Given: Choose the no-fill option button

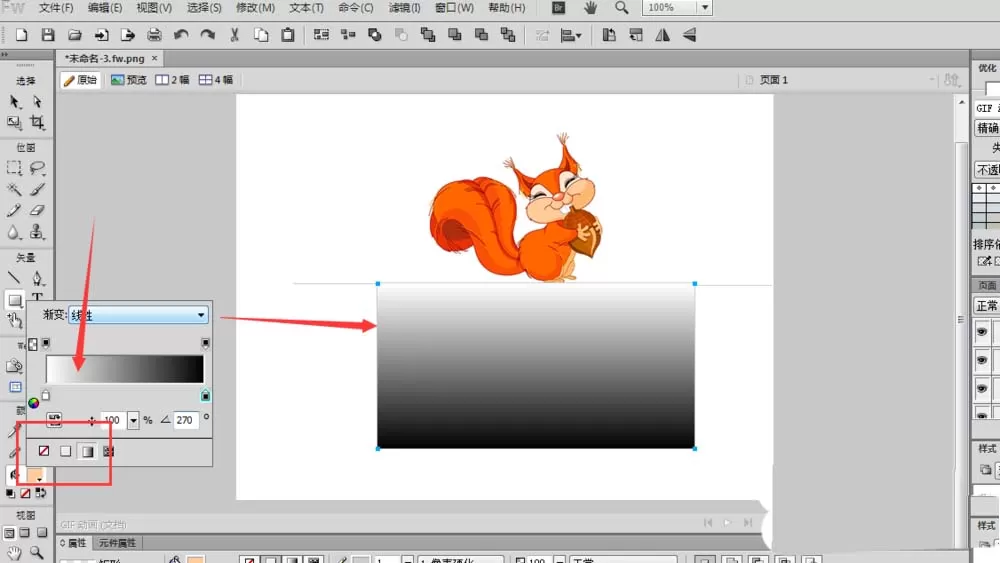Looking at the screenshot, I should 43,451.
